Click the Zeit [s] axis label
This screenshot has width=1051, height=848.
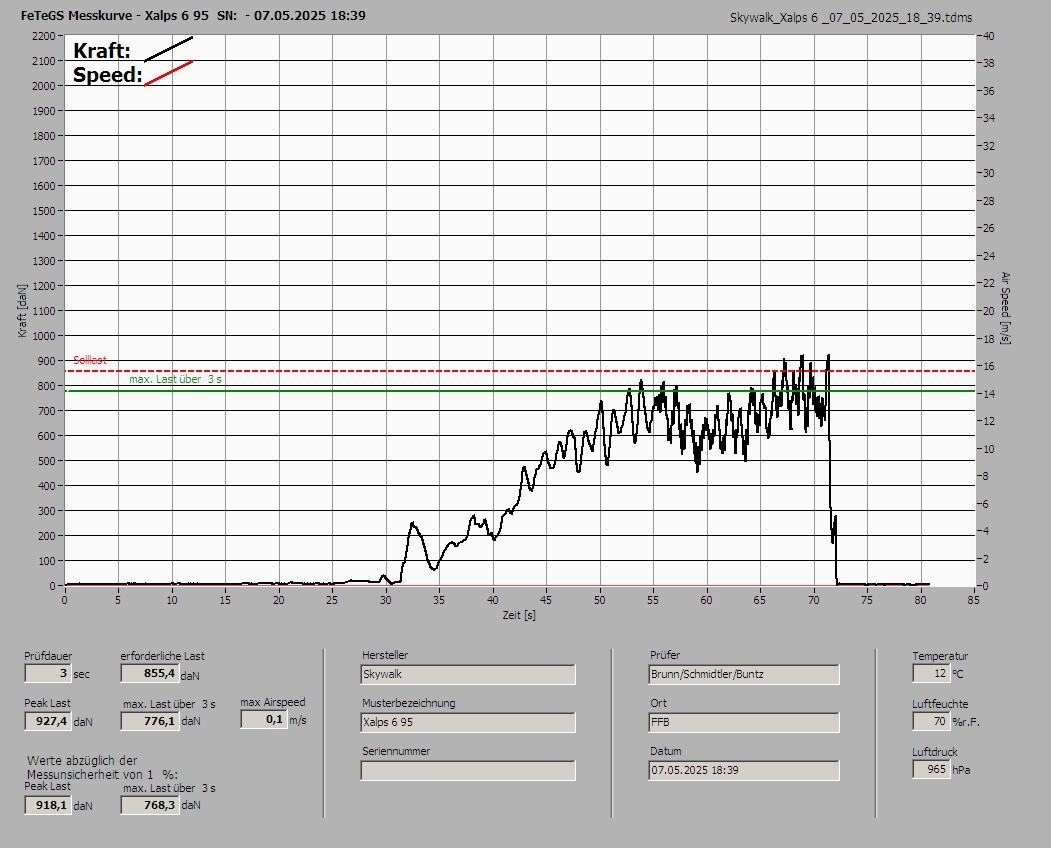click(519, 615)
